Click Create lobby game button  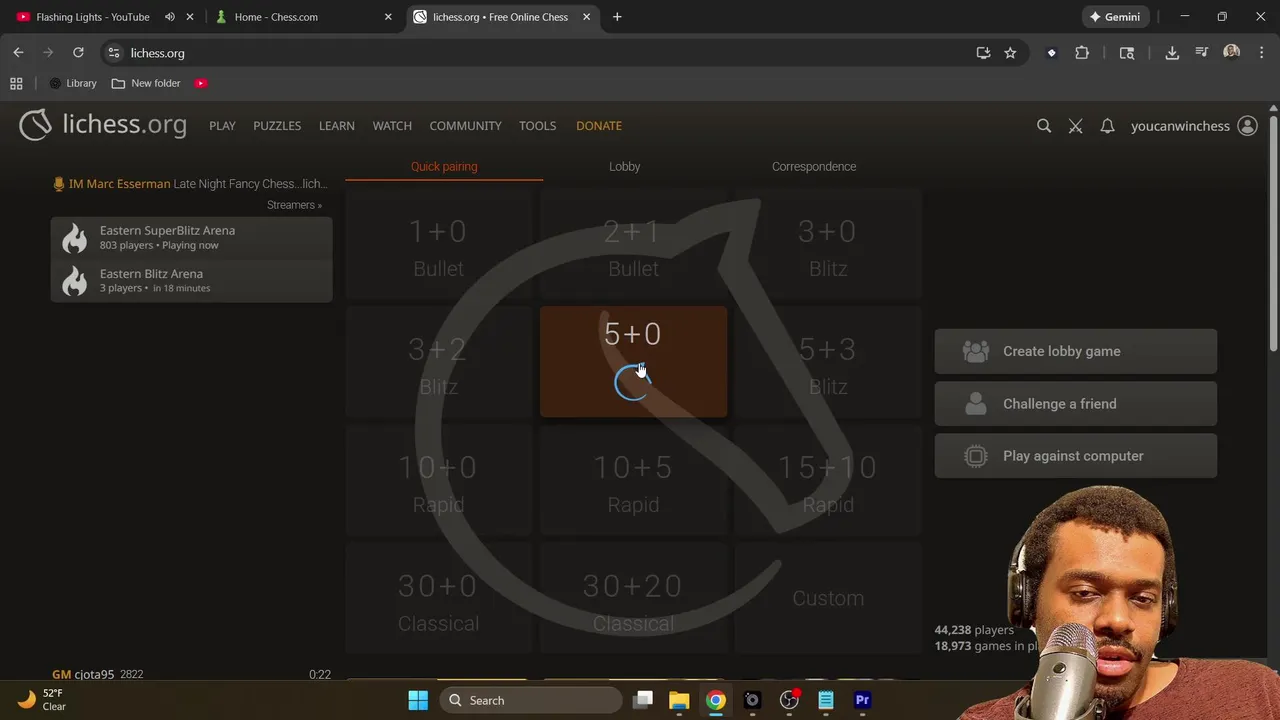[x=1076, y=351]
